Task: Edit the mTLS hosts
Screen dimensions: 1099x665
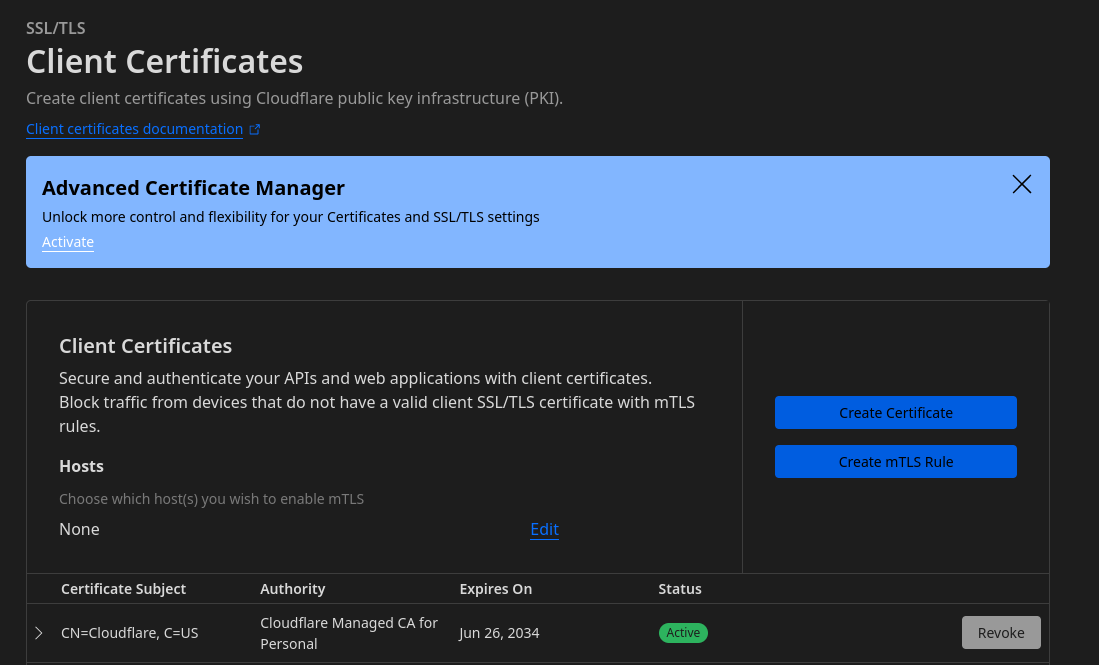Action: [x=544, y=529]
